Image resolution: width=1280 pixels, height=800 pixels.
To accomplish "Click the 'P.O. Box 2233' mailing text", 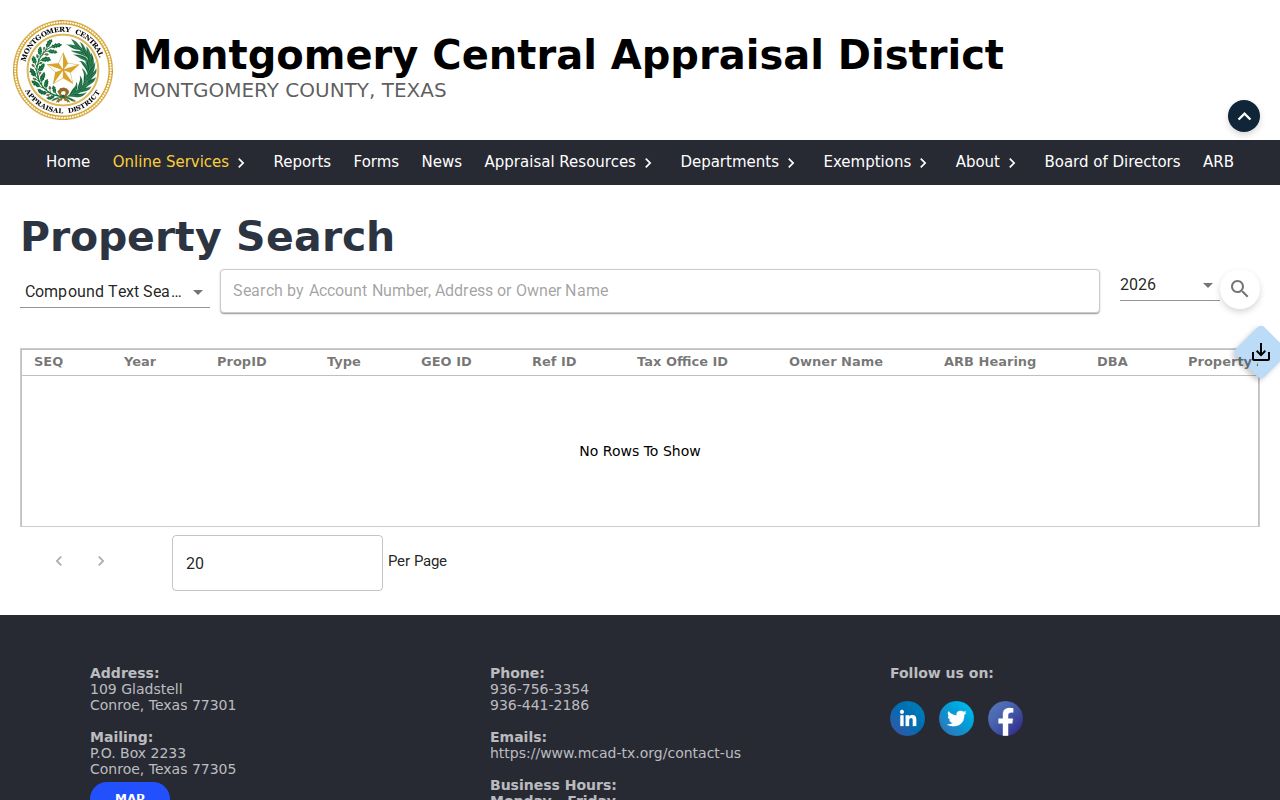I will tap(138, 753).
